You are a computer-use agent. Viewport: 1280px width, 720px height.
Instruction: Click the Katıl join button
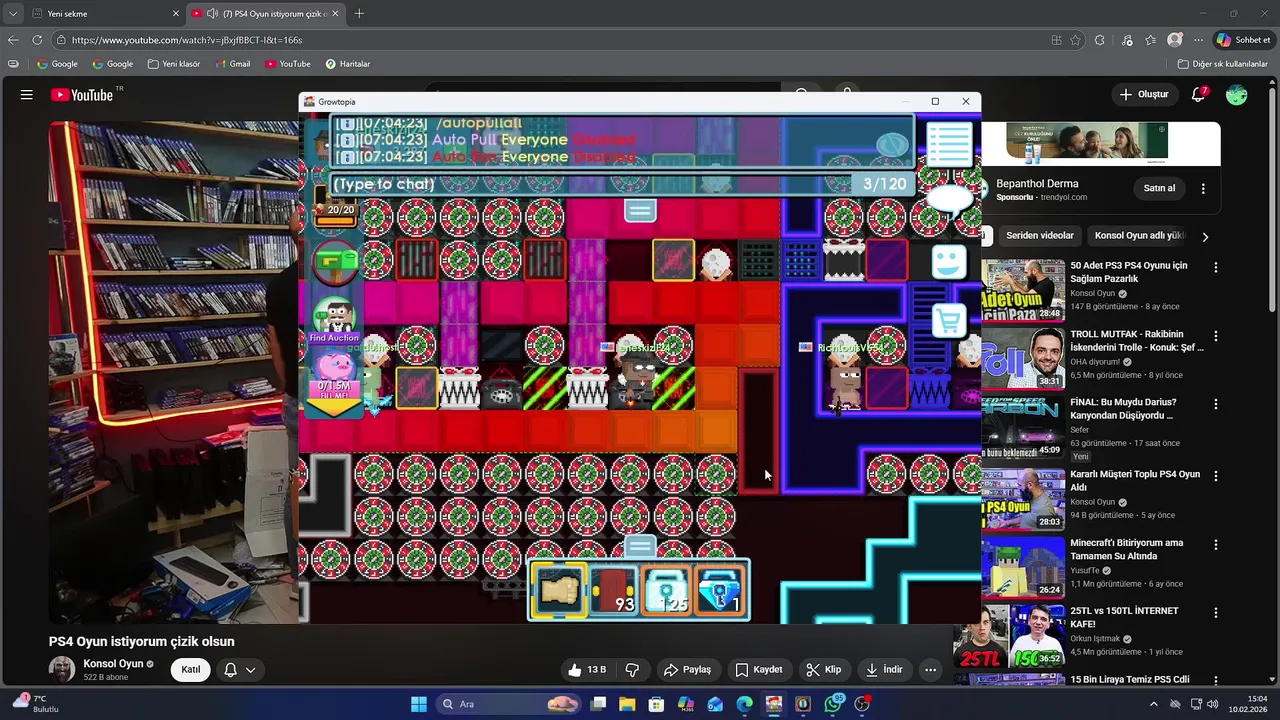click(x=190, y=670)
